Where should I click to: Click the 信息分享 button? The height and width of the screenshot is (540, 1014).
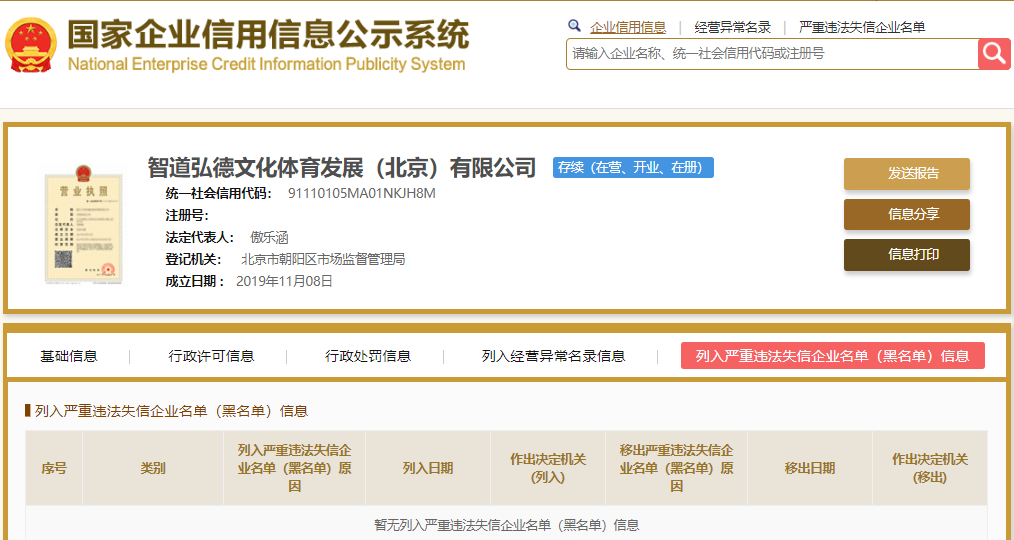[907, 214]
